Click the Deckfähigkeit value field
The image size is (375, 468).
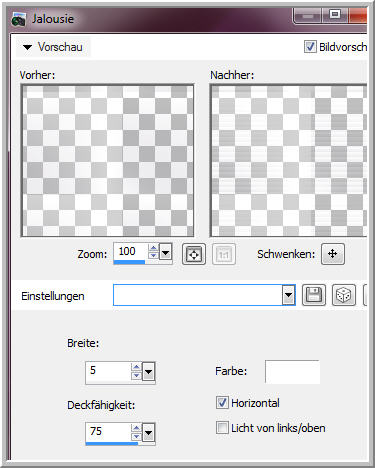click(x=108, y=432)
